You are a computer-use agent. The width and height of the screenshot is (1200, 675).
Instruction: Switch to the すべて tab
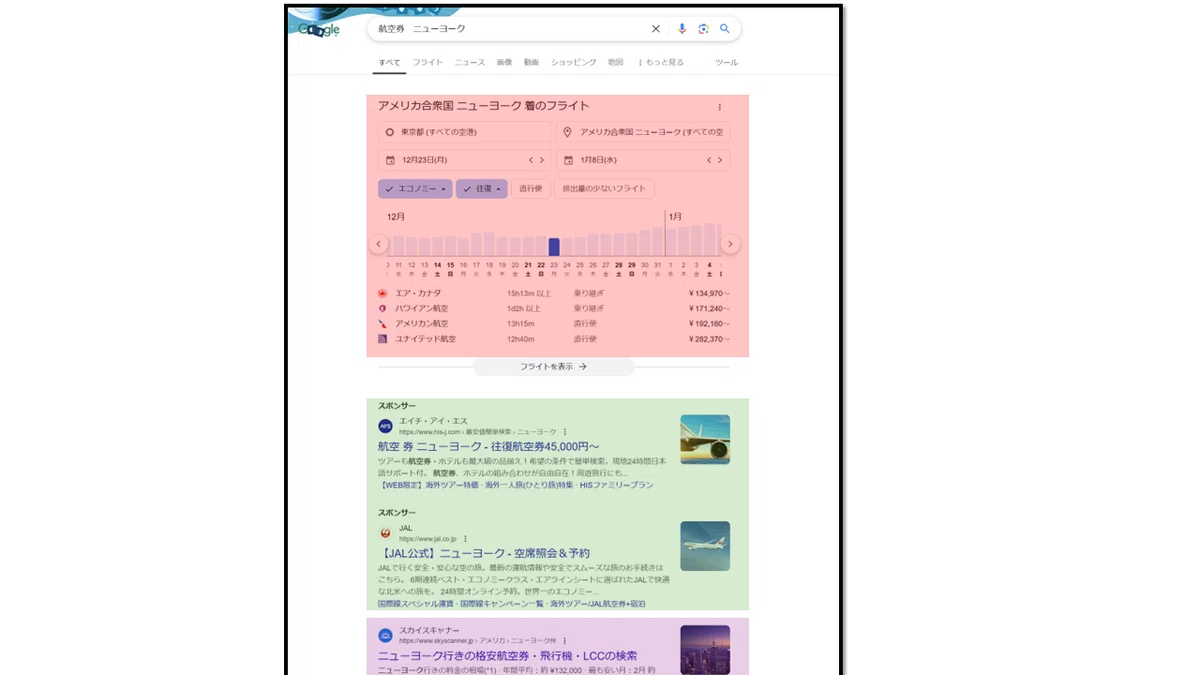click(389, 62)
